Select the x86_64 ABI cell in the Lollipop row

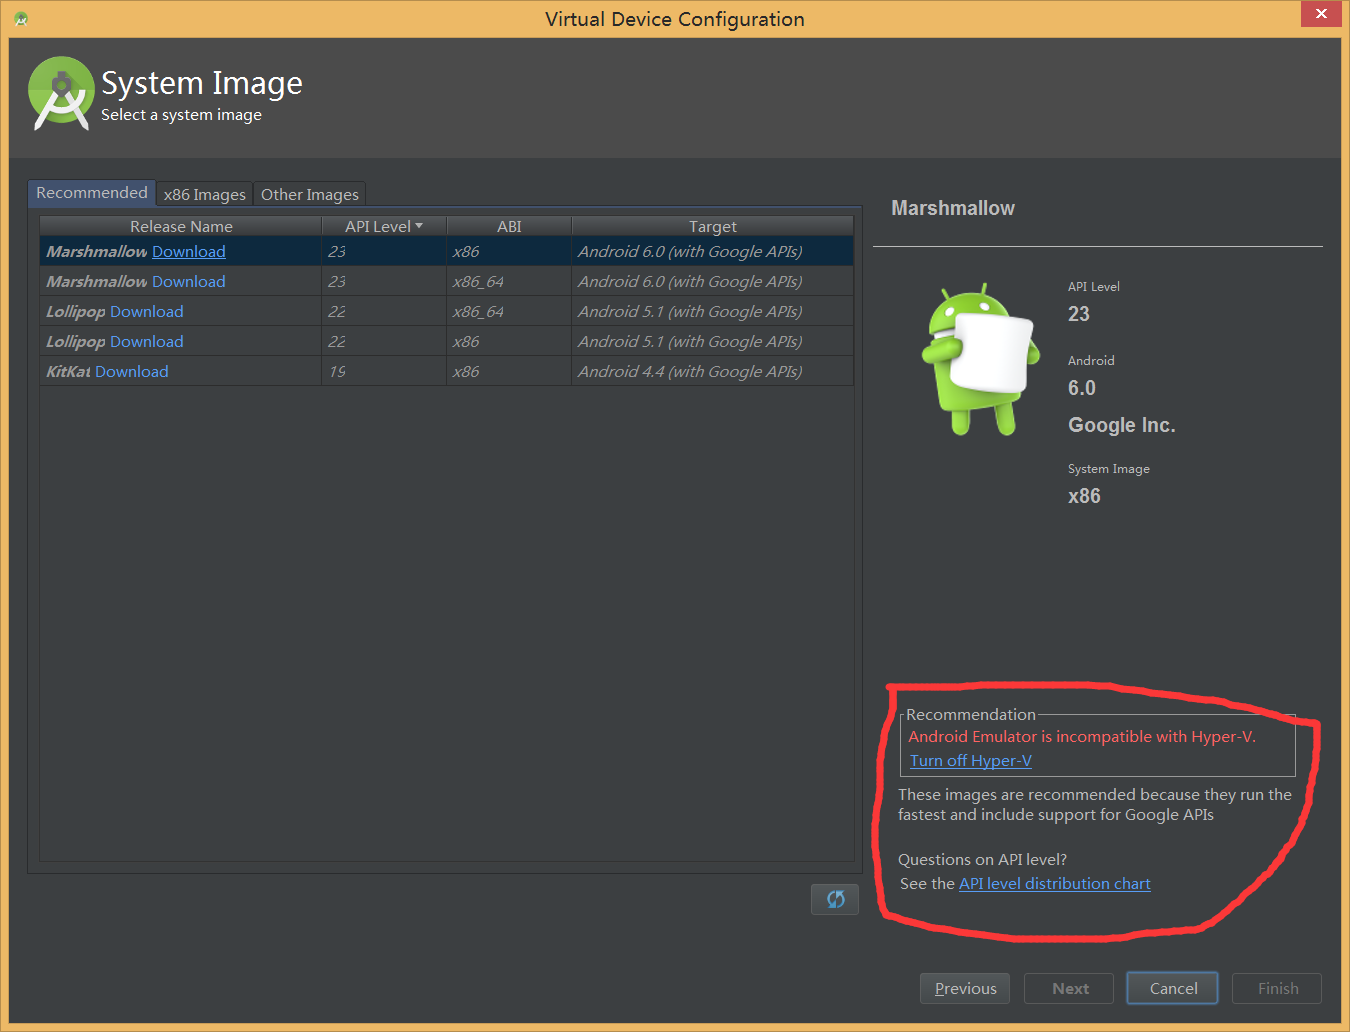coord(509,311)
